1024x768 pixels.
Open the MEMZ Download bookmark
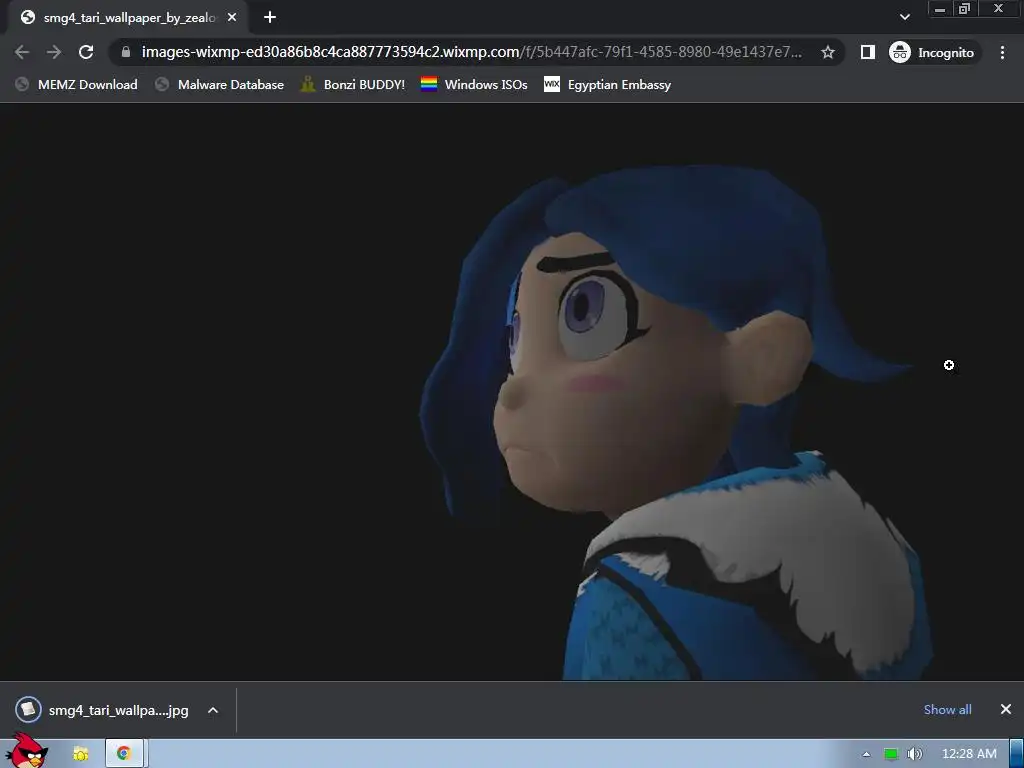(76, 85)
